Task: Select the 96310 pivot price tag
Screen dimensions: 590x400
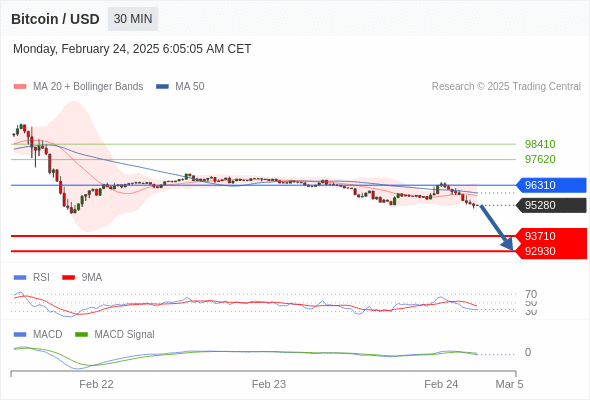Action: point(551,185)
